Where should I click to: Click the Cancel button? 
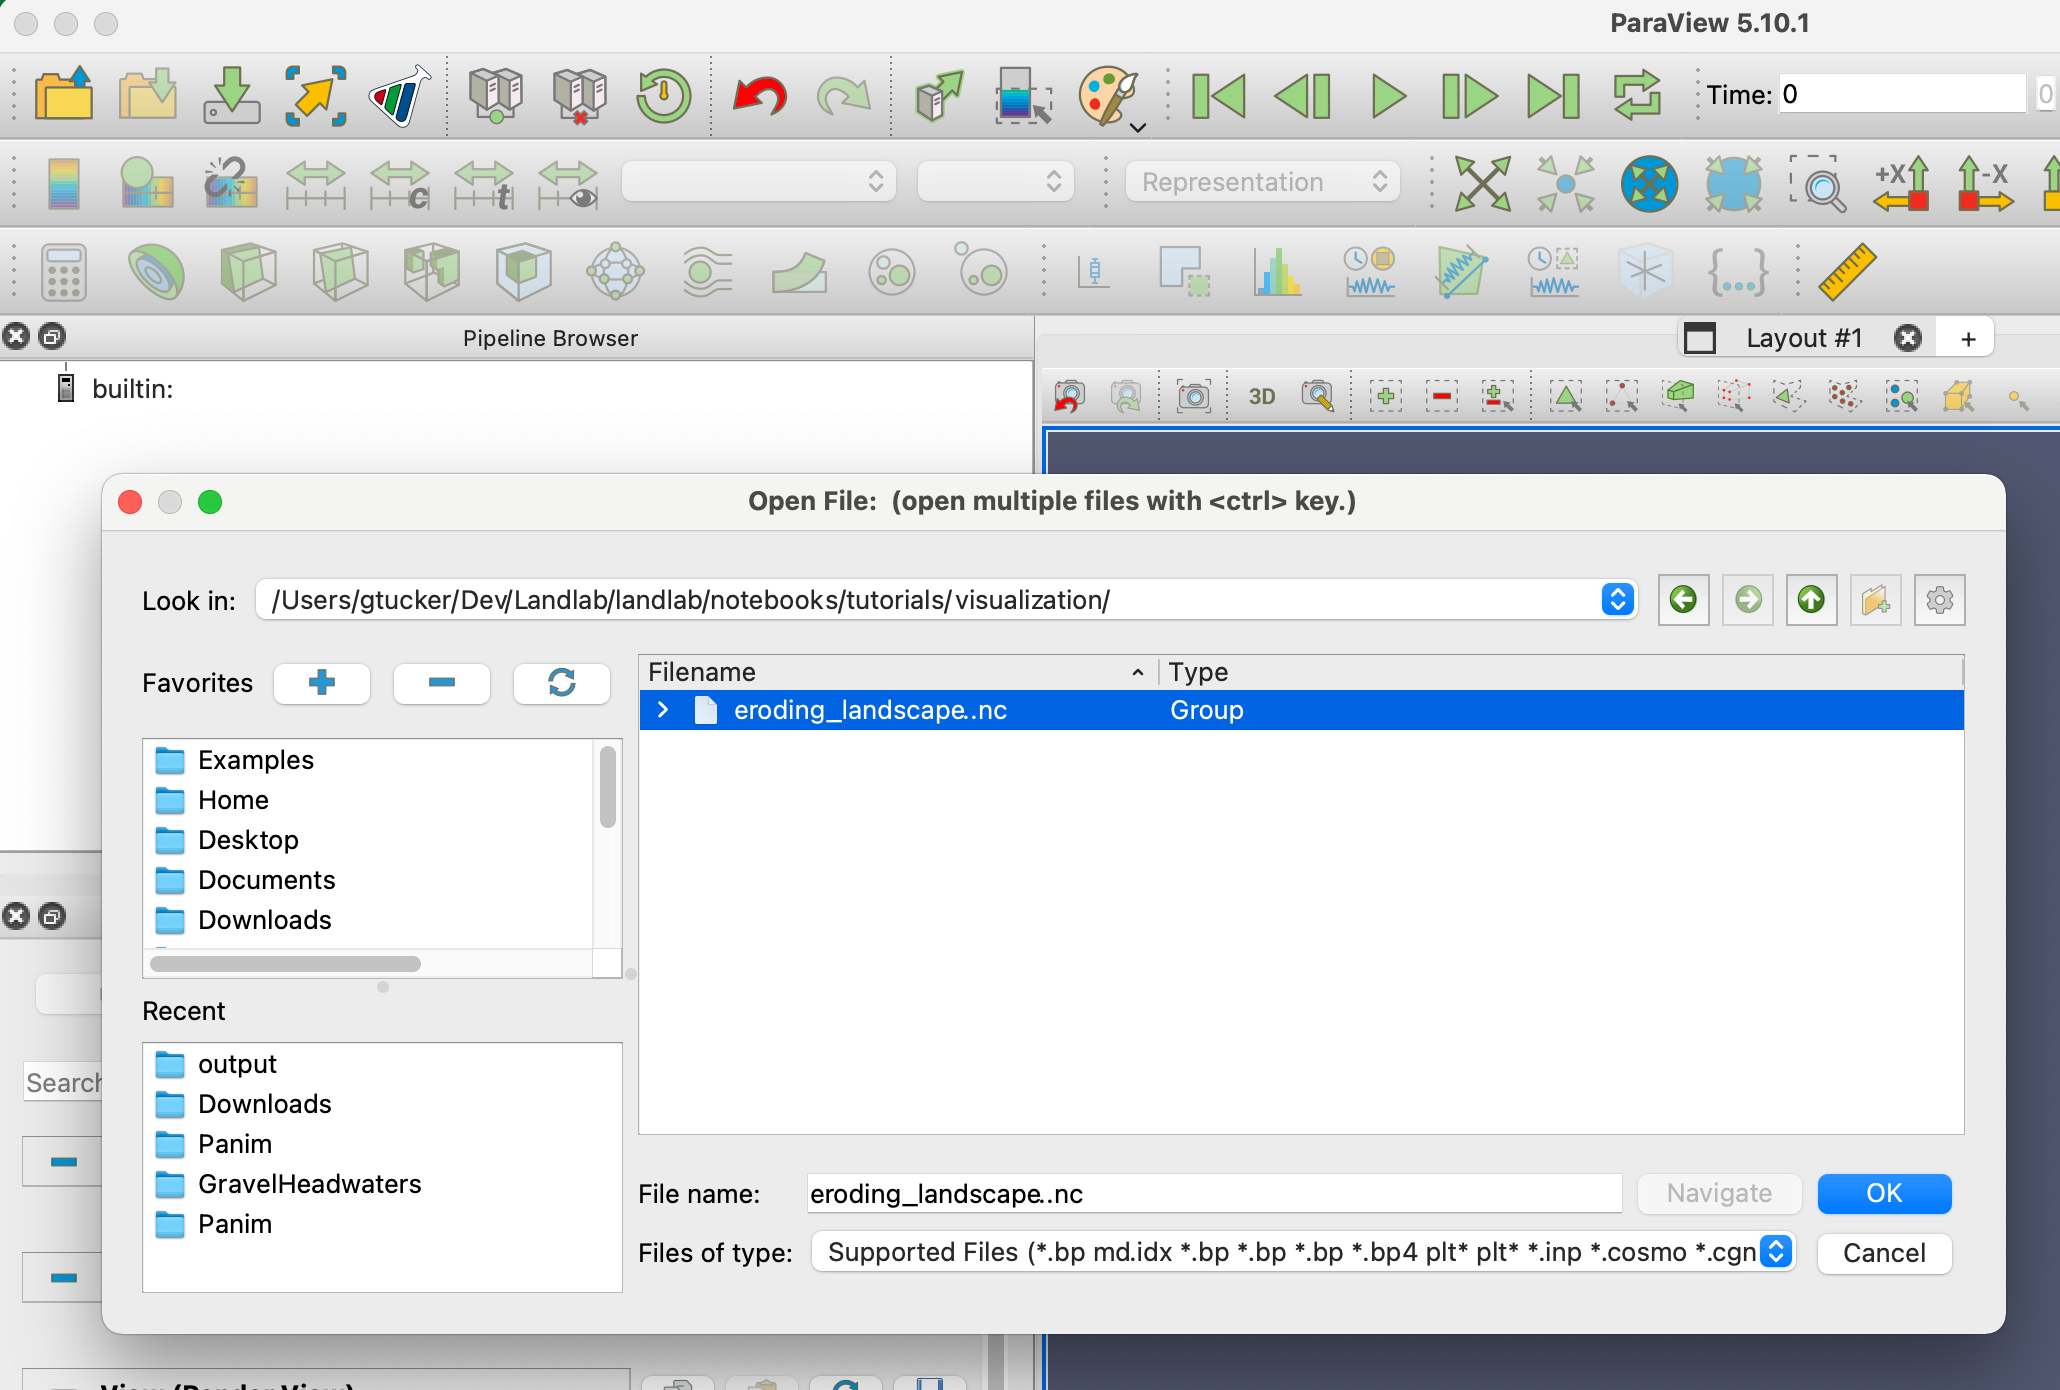(1884, 1253)
